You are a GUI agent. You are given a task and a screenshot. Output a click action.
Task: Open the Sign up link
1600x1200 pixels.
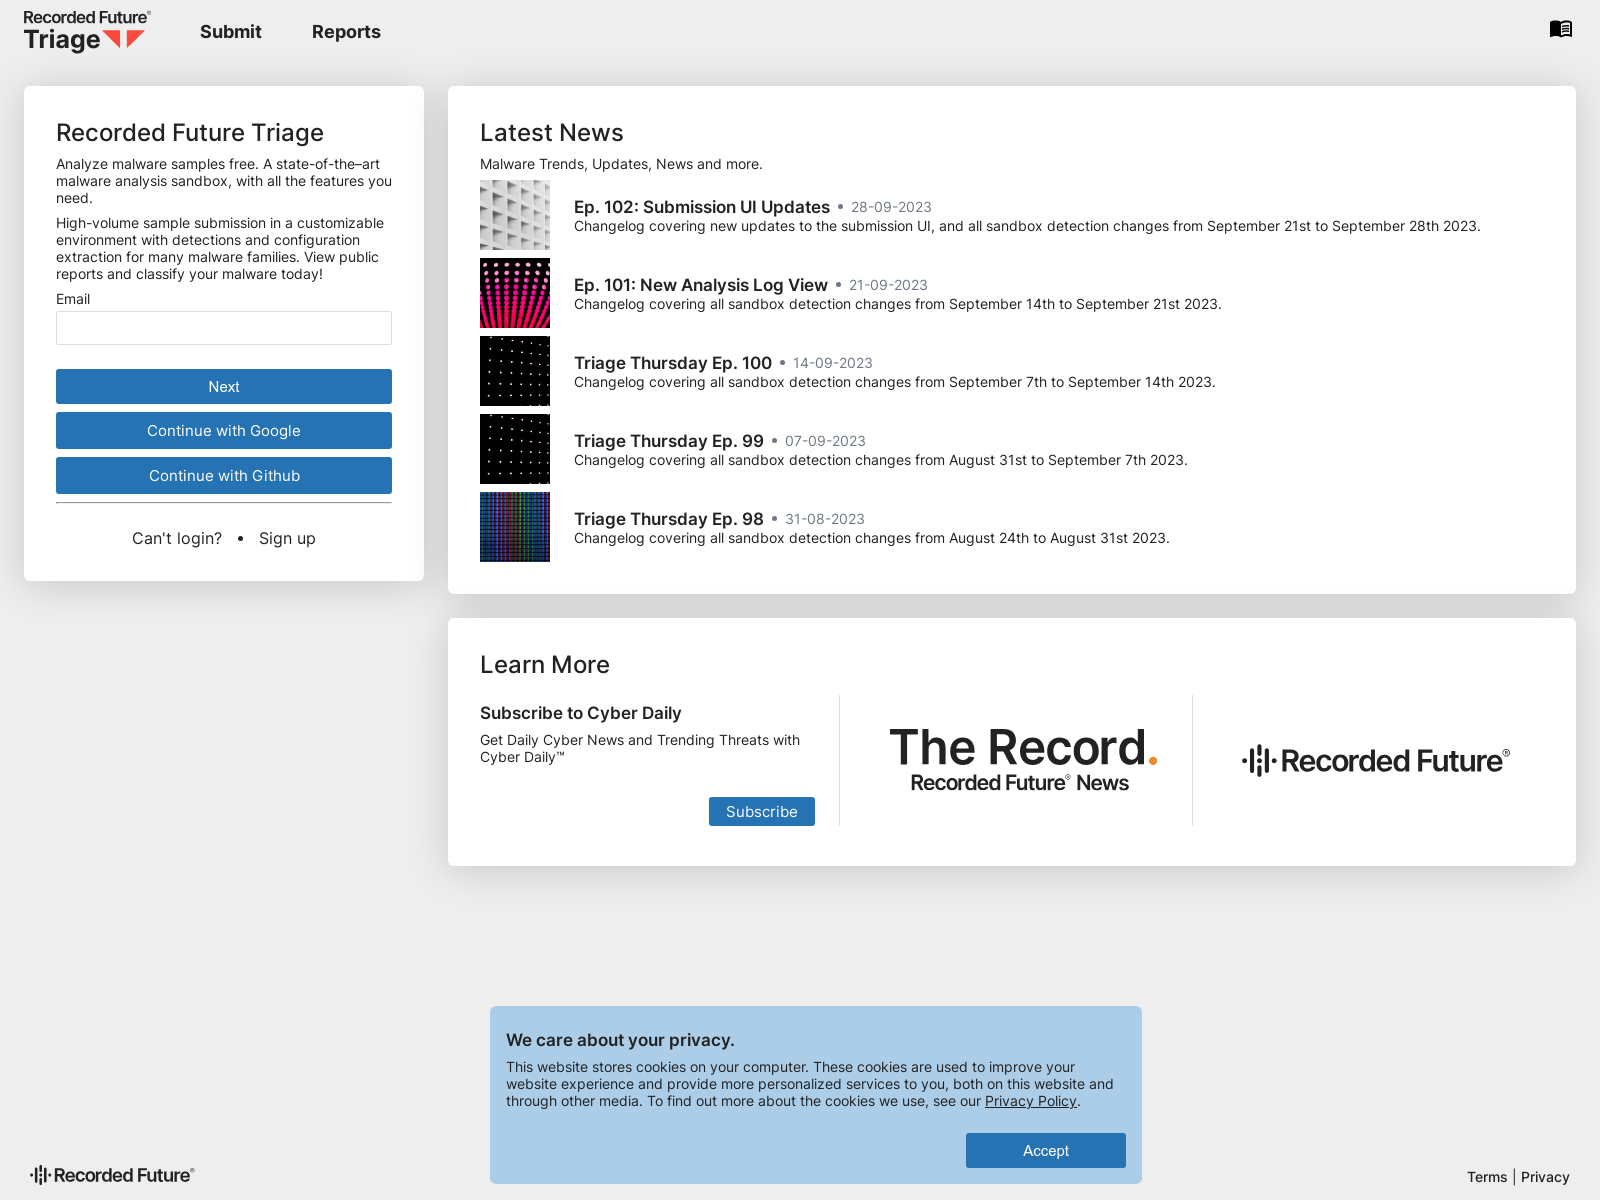[x=287, y=538]
